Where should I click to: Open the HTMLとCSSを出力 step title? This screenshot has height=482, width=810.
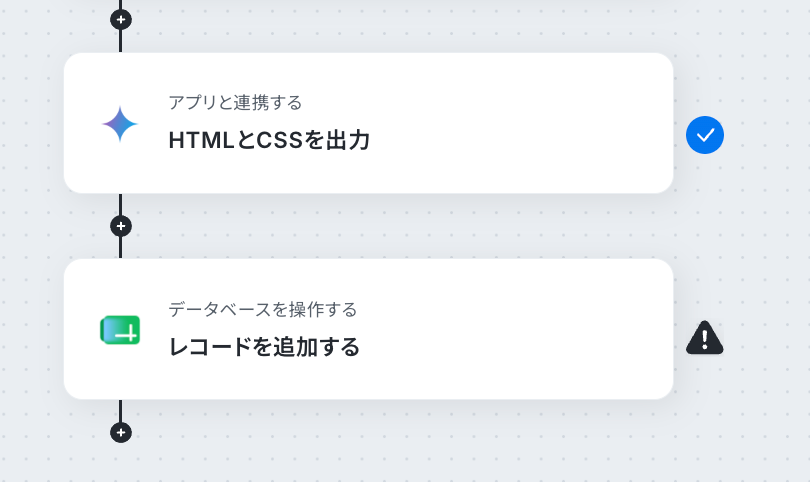[x=269, y=140]
